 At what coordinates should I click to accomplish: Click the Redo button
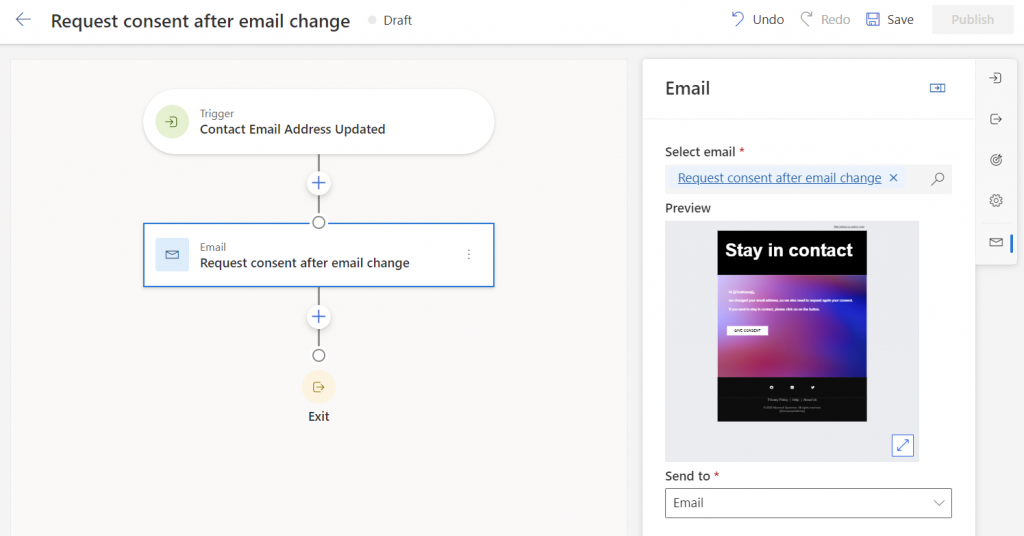[x=825, y=20]
